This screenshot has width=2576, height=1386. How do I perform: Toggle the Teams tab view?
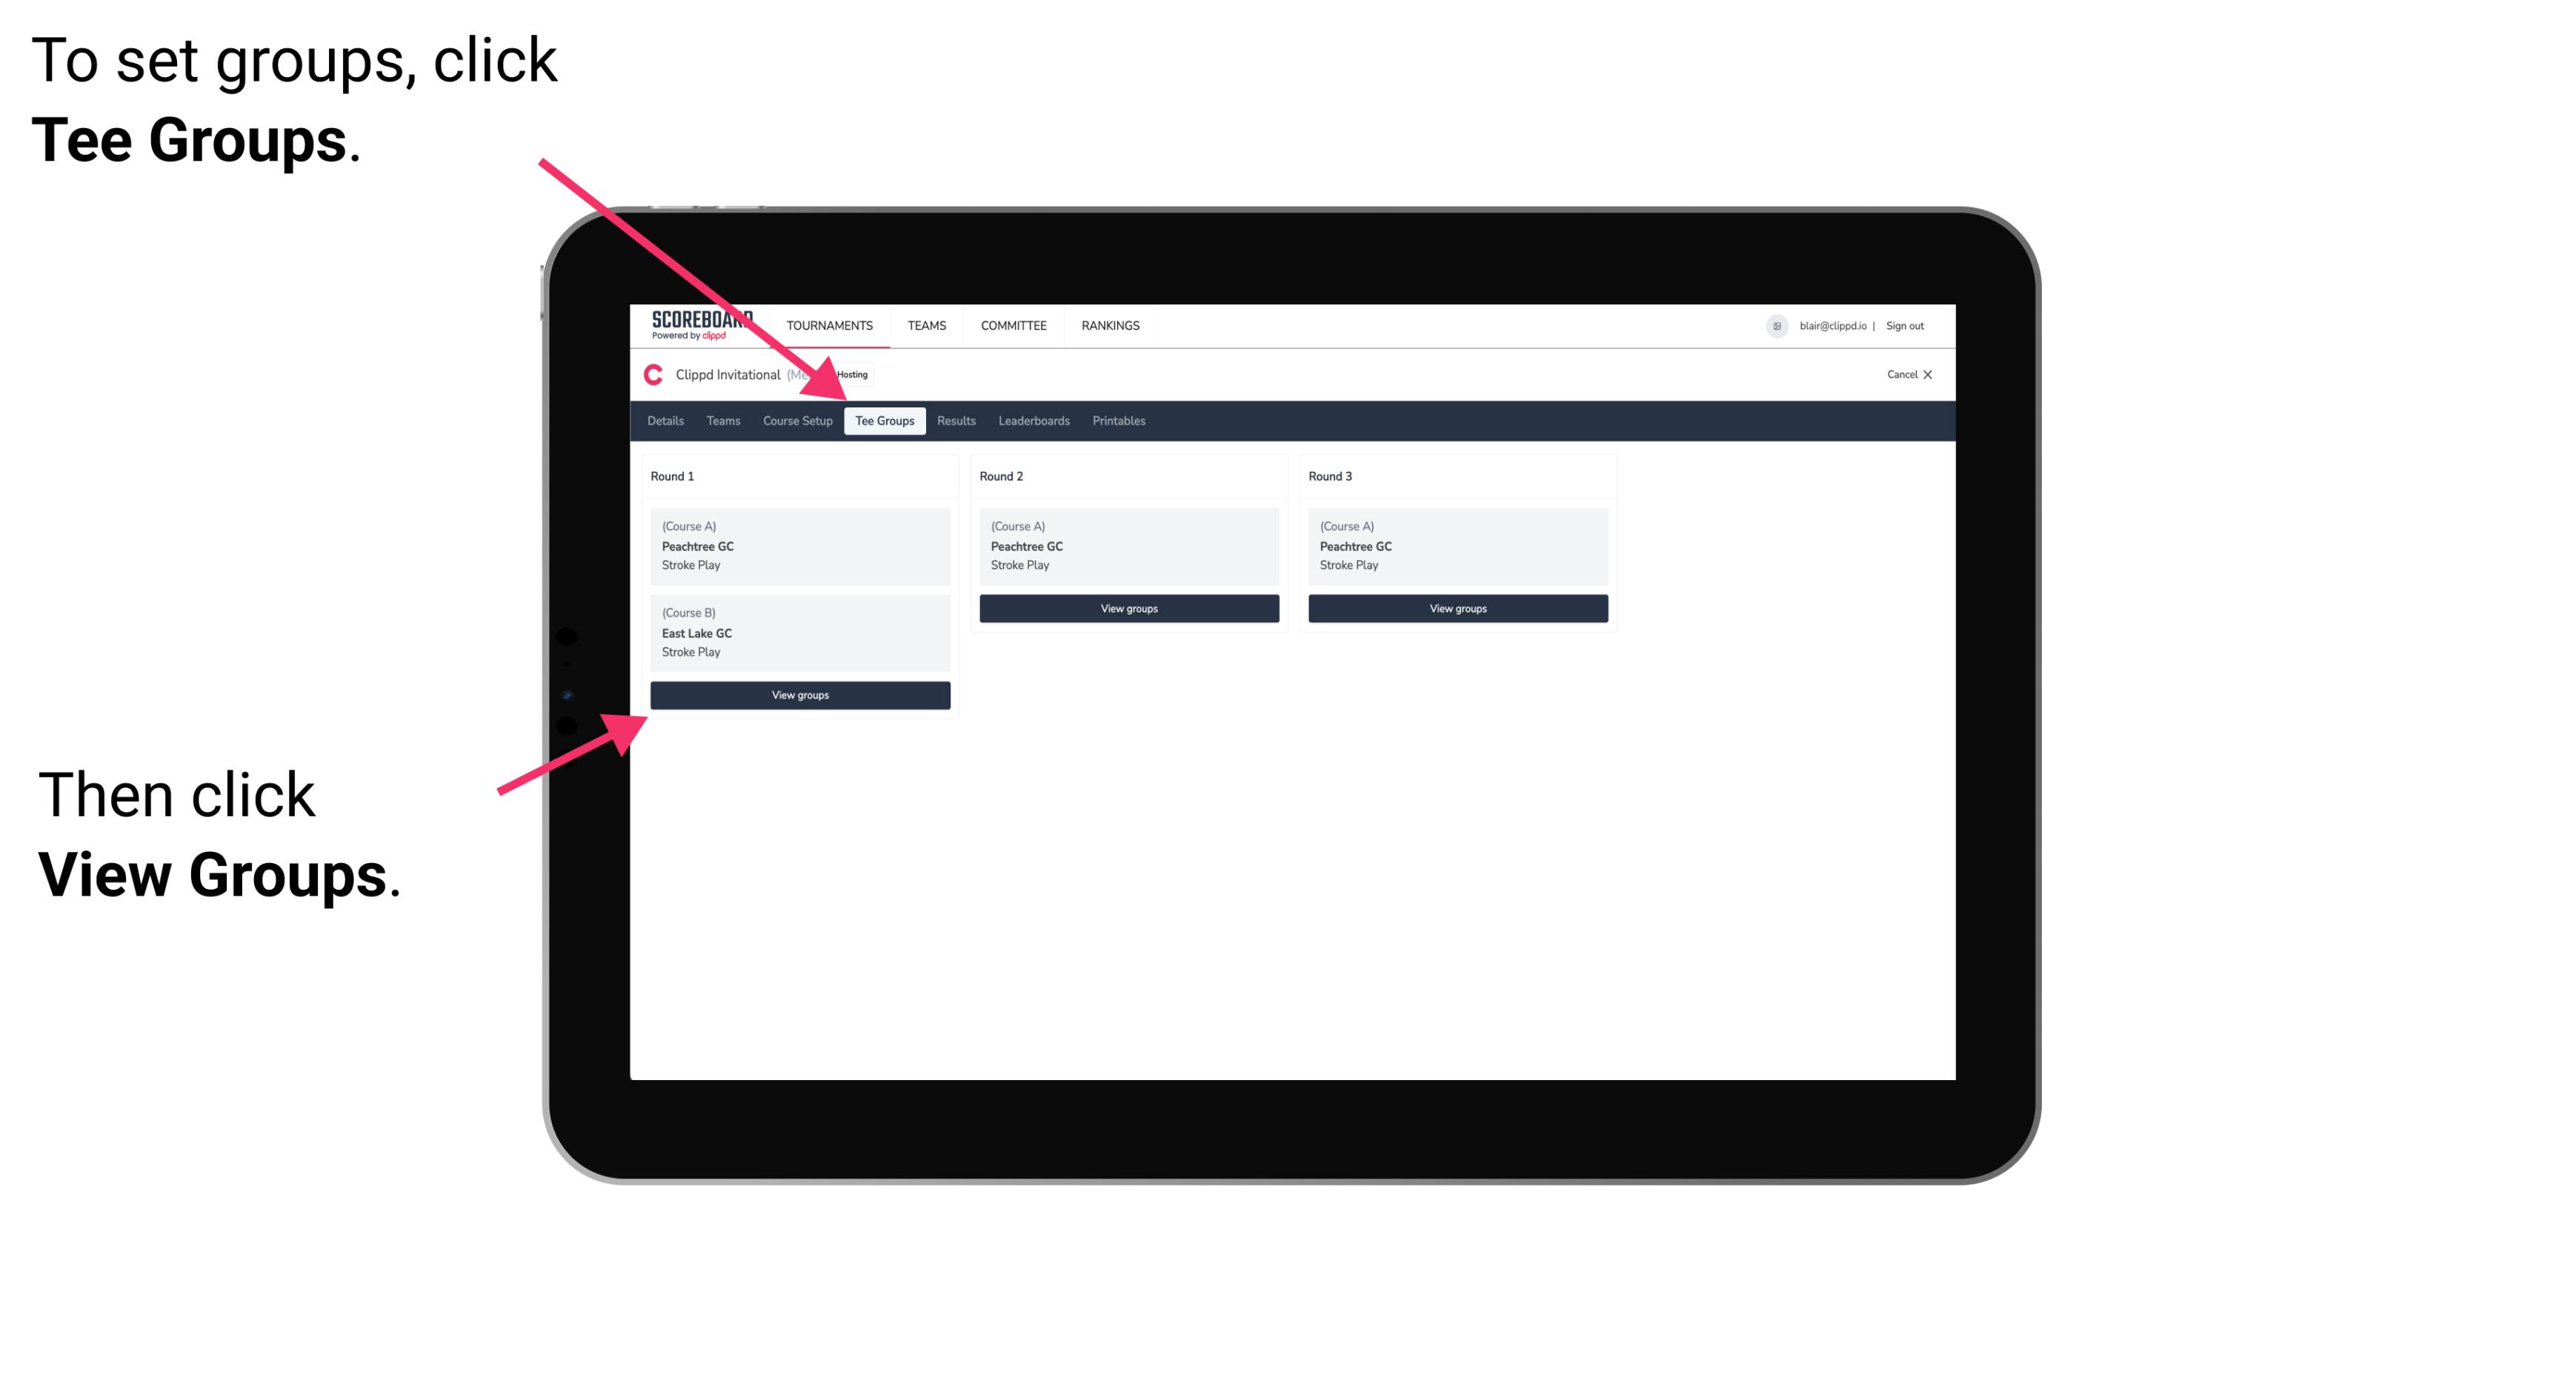tap(722, 422)
